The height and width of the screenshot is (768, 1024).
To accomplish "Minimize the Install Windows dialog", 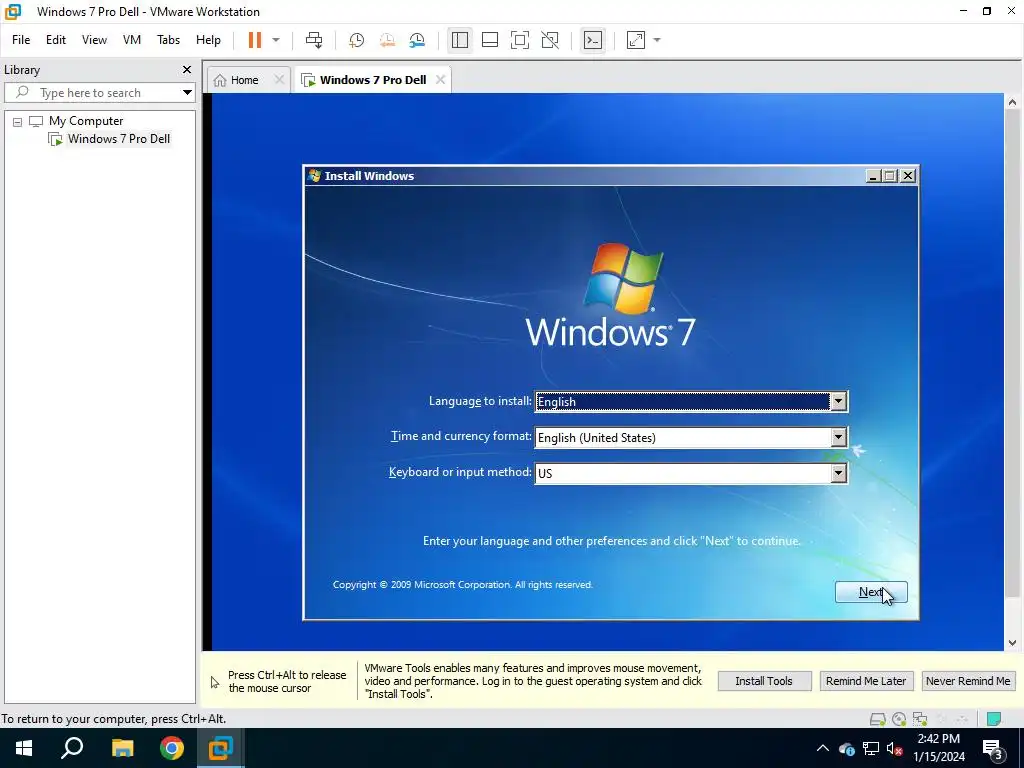I will click(x=873, y=176).
